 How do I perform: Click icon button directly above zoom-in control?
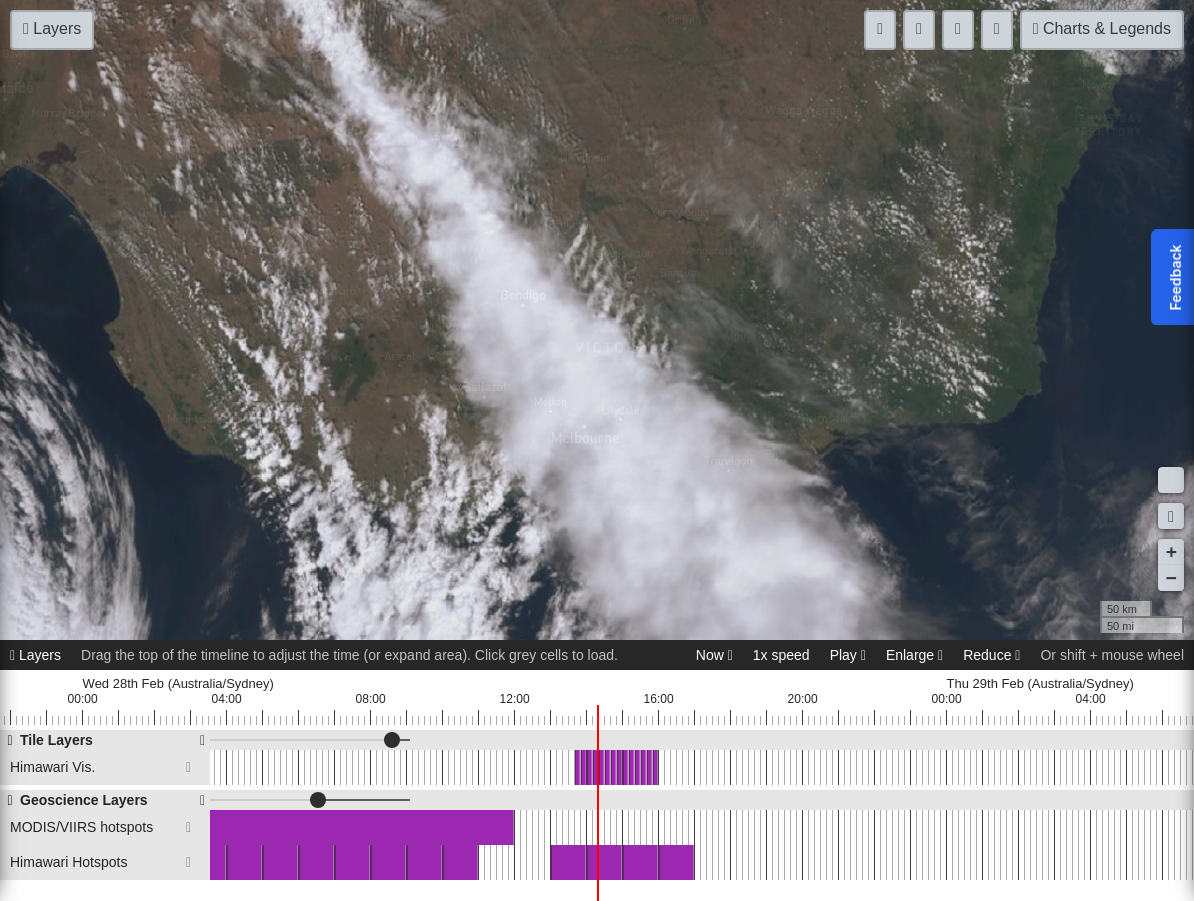click(1170, 516)
